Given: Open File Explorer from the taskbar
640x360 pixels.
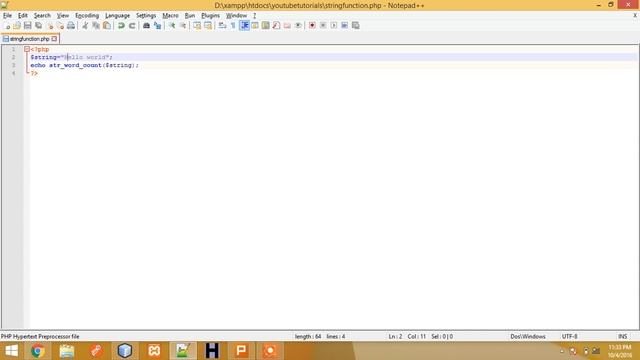Looking at the screenshot, I should coord(67,351).
